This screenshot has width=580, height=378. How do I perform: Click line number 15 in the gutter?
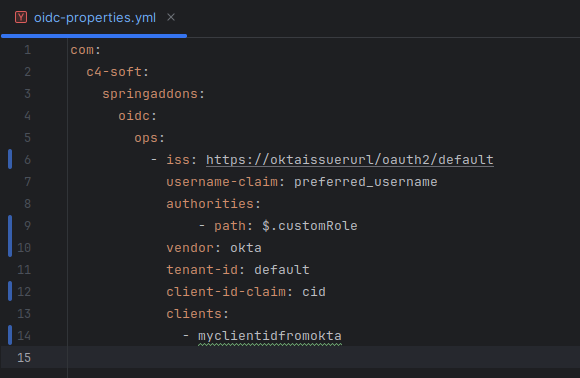24,357
